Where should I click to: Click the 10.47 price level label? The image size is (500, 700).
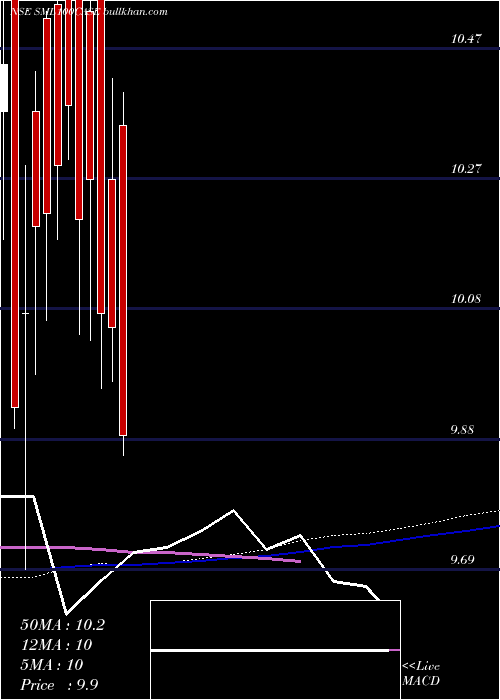[467, 39]
